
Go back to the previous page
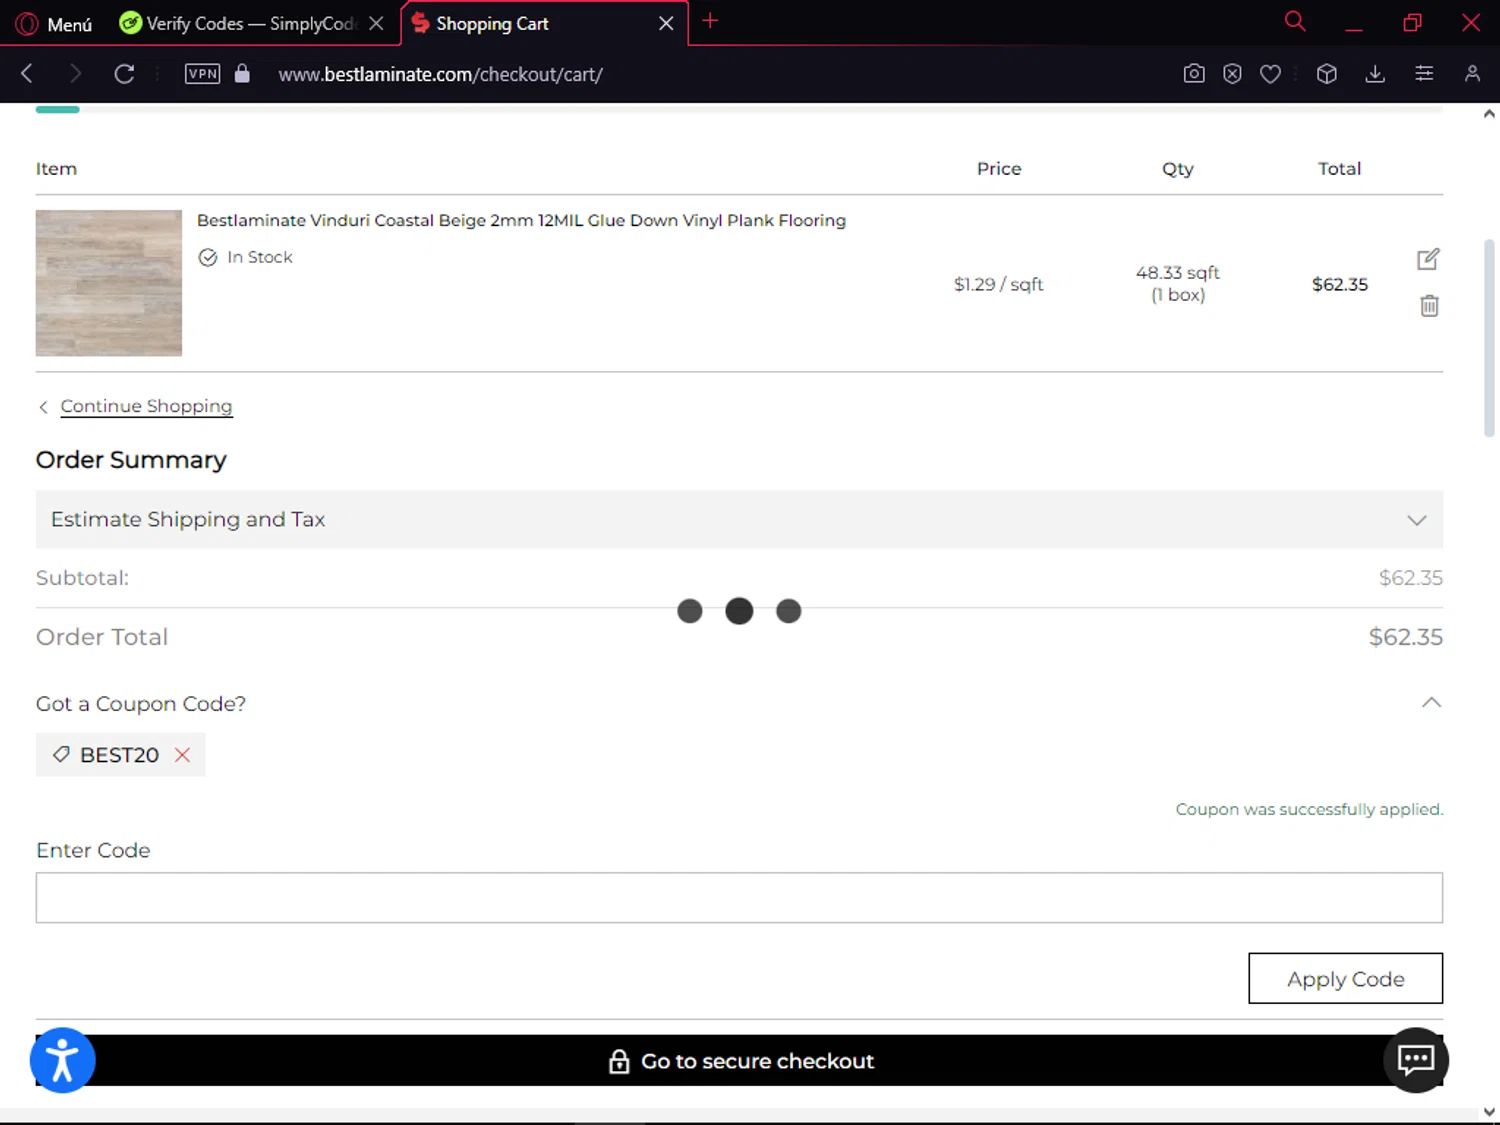coord(27,73)
